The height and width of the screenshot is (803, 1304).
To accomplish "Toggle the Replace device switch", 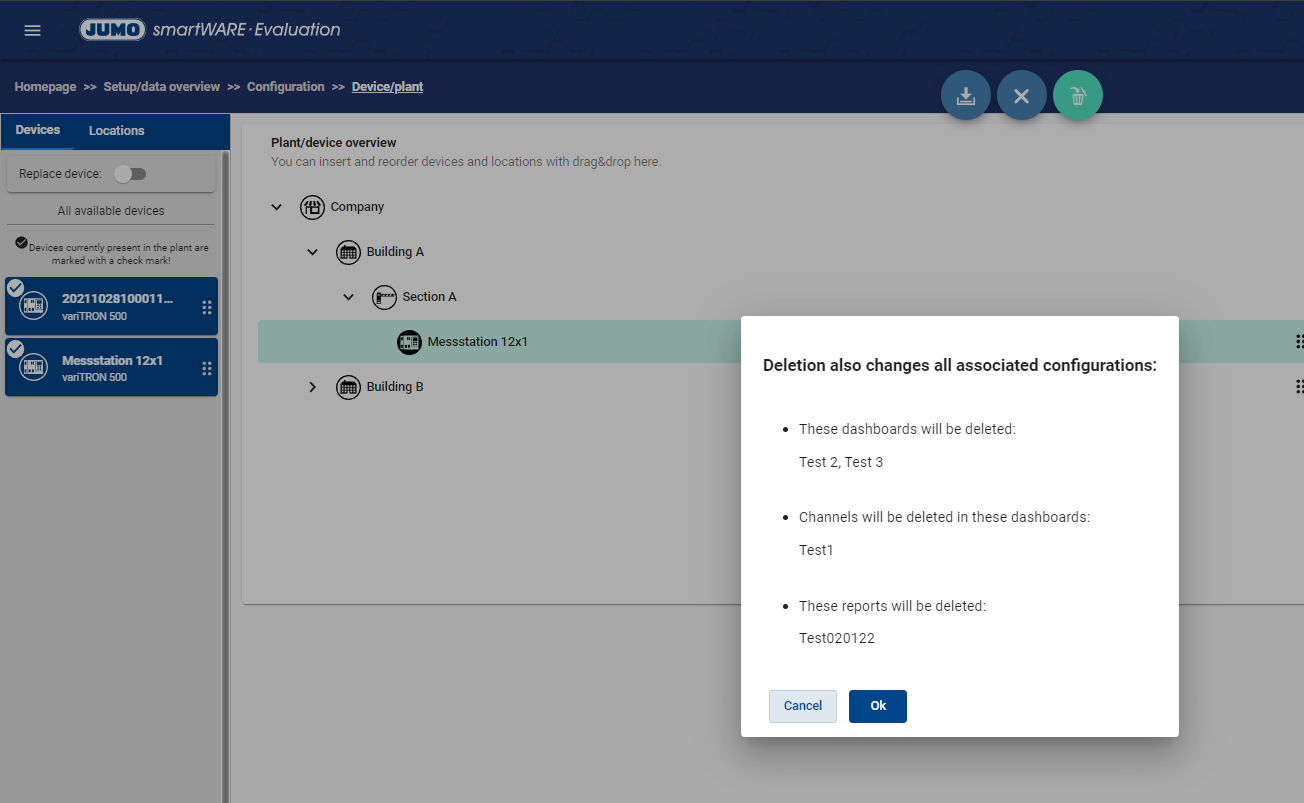I will [x=130, y=174].
